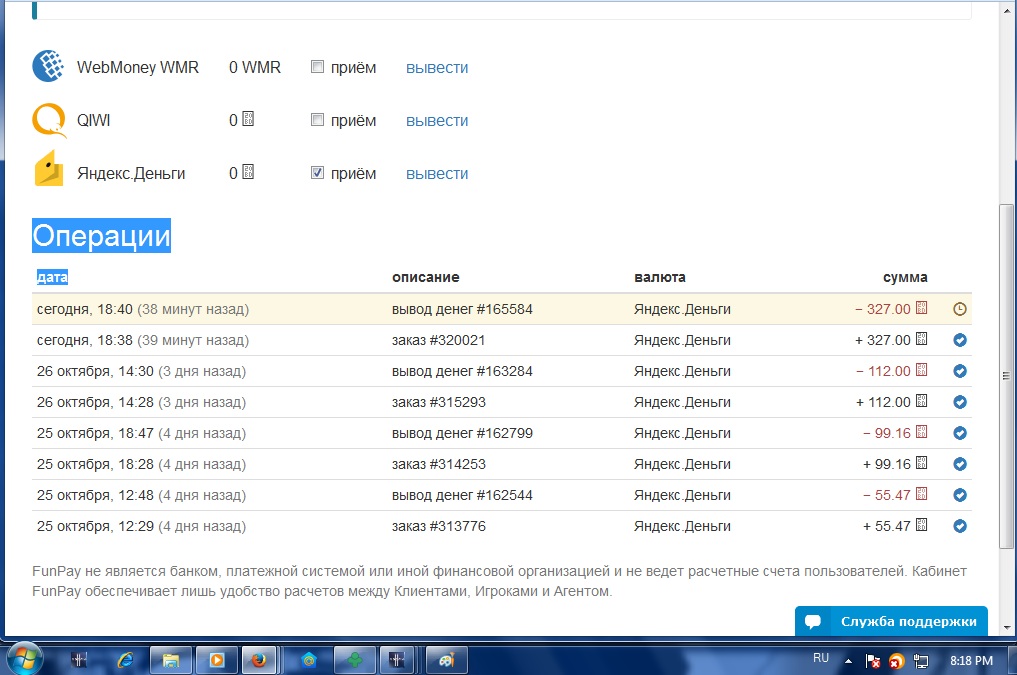
Task: Click the Яндекс.Деньги wallet icon
Action: 49,169
